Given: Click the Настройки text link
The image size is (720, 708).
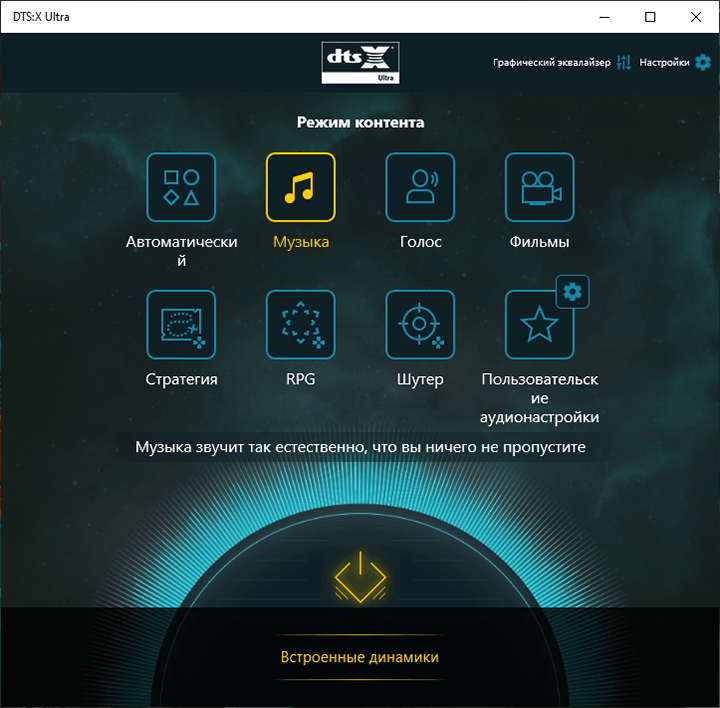Looking at the screenshot, I should click(664, 62).
